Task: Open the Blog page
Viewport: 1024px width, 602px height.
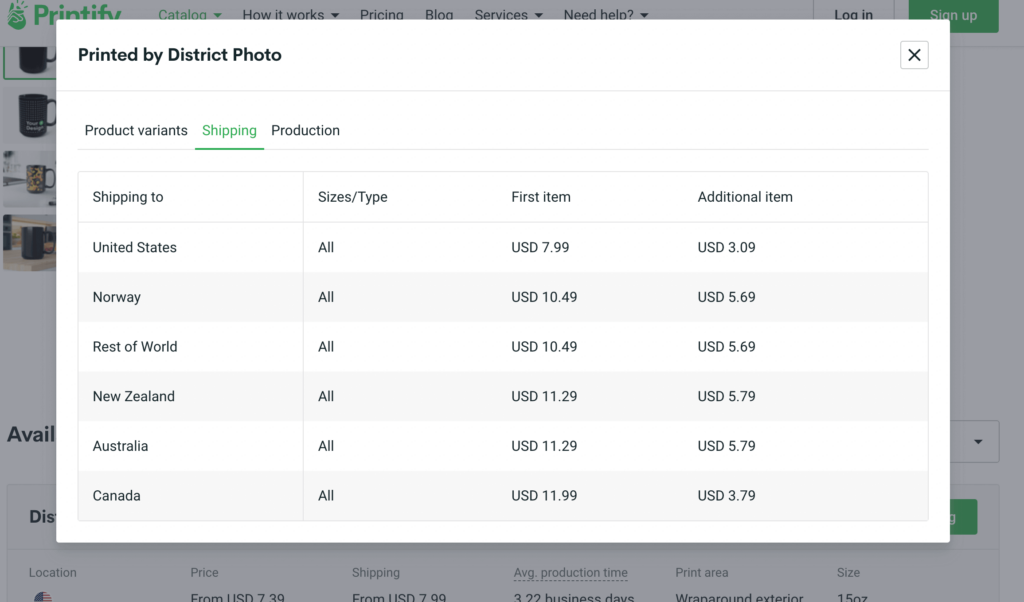Action: click(x=439, y=14)
